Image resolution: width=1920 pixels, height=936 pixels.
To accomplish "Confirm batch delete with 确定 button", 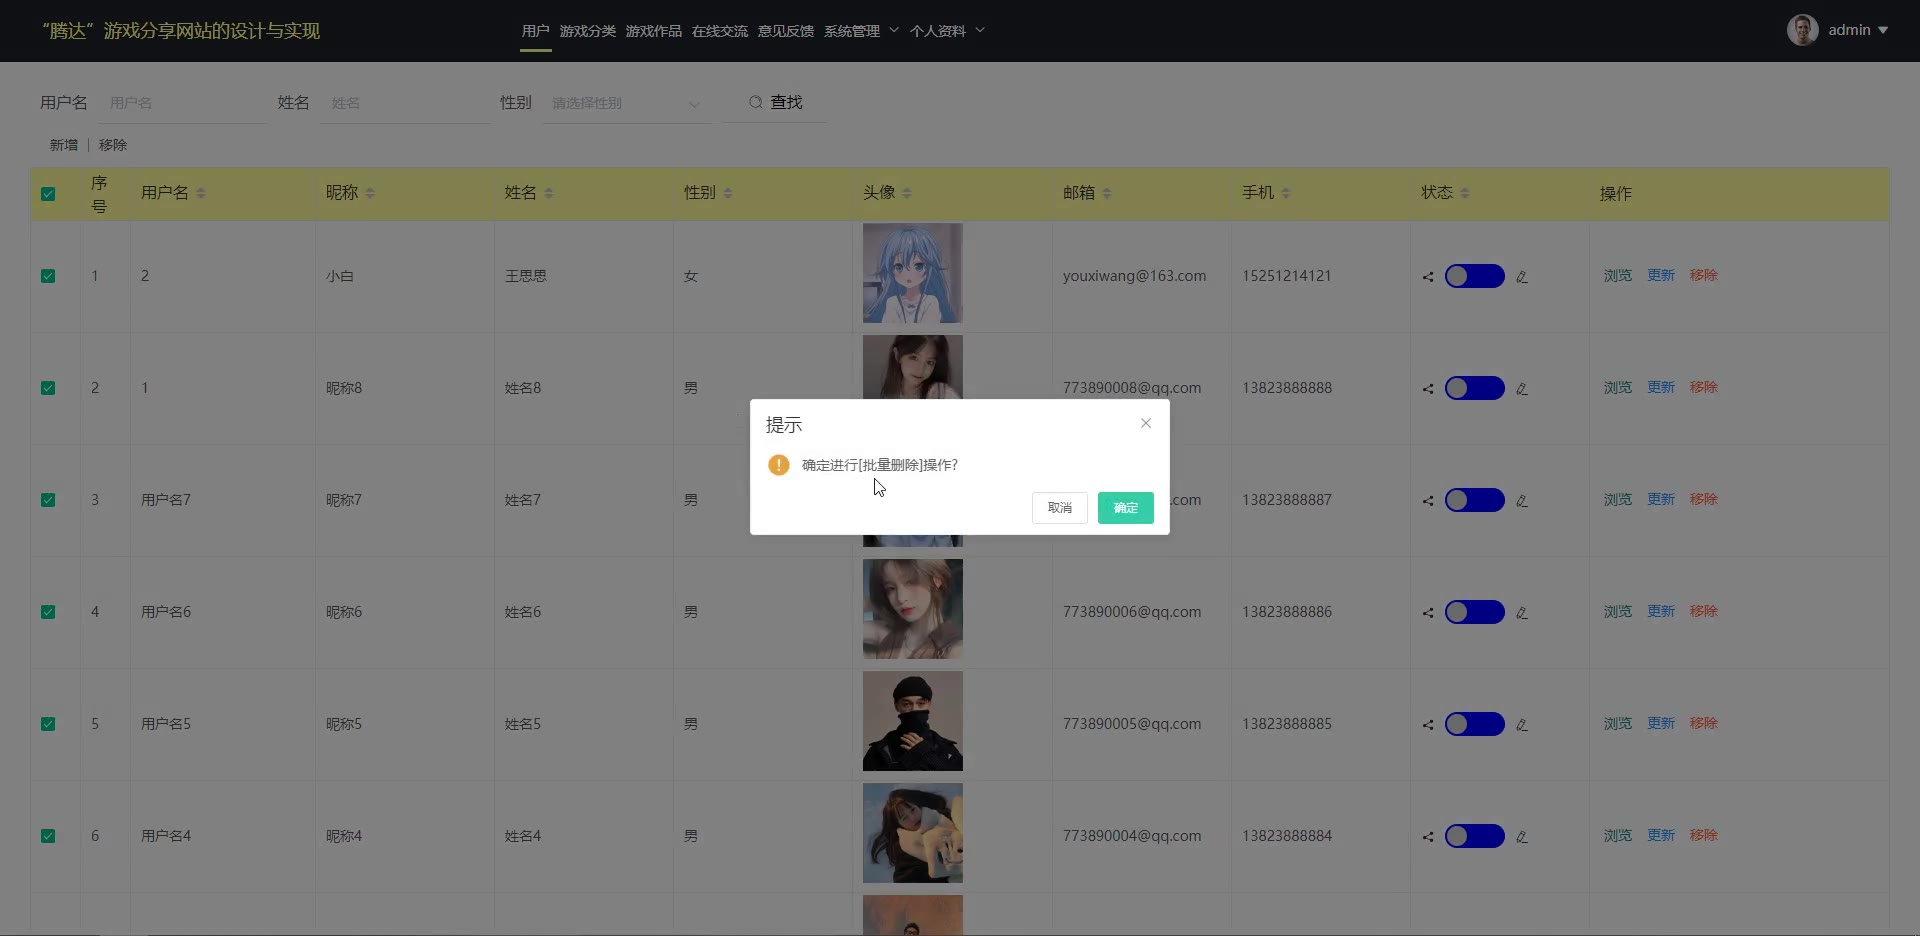I will pyautogui.click(x=1126, y=508).
